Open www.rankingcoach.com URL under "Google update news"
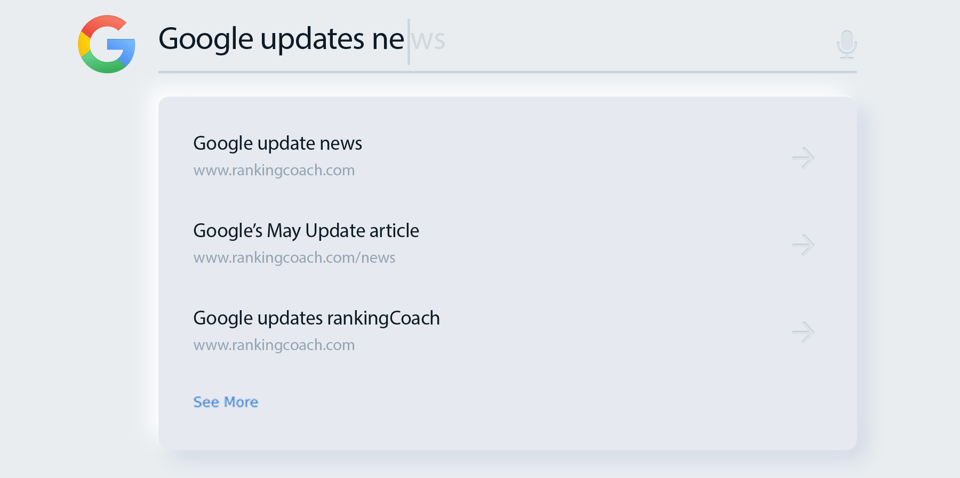Screen dimensions: 960x478 coord(273,170)
